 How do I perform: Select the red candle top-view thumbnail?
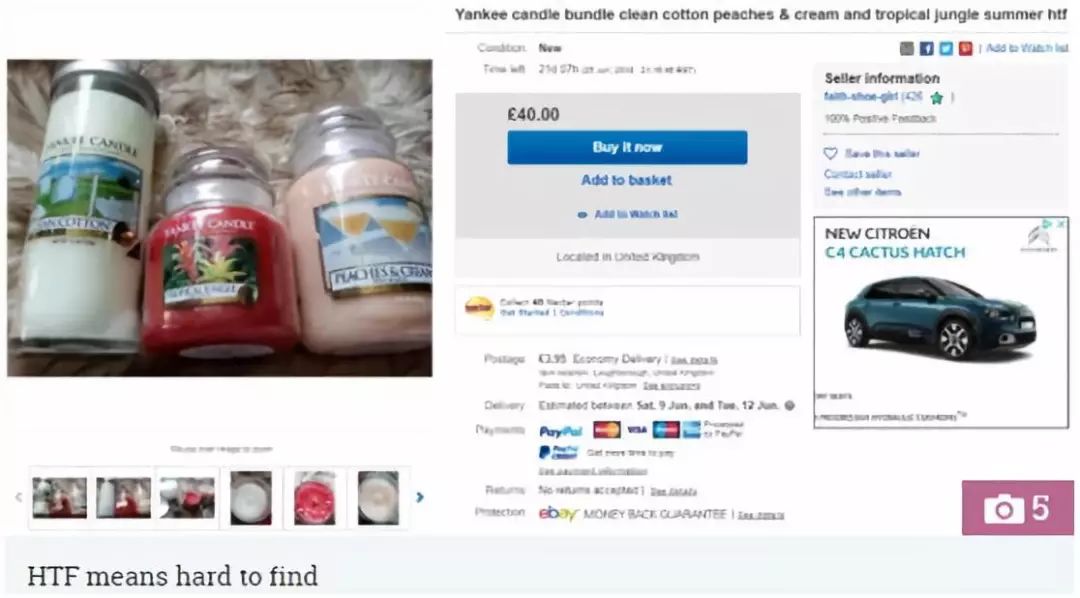point(314,497)
